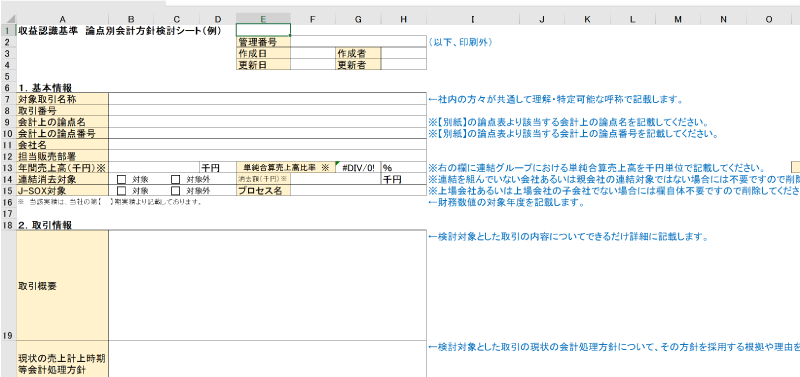
Task: Select column D header
Action: click(218, 19)
